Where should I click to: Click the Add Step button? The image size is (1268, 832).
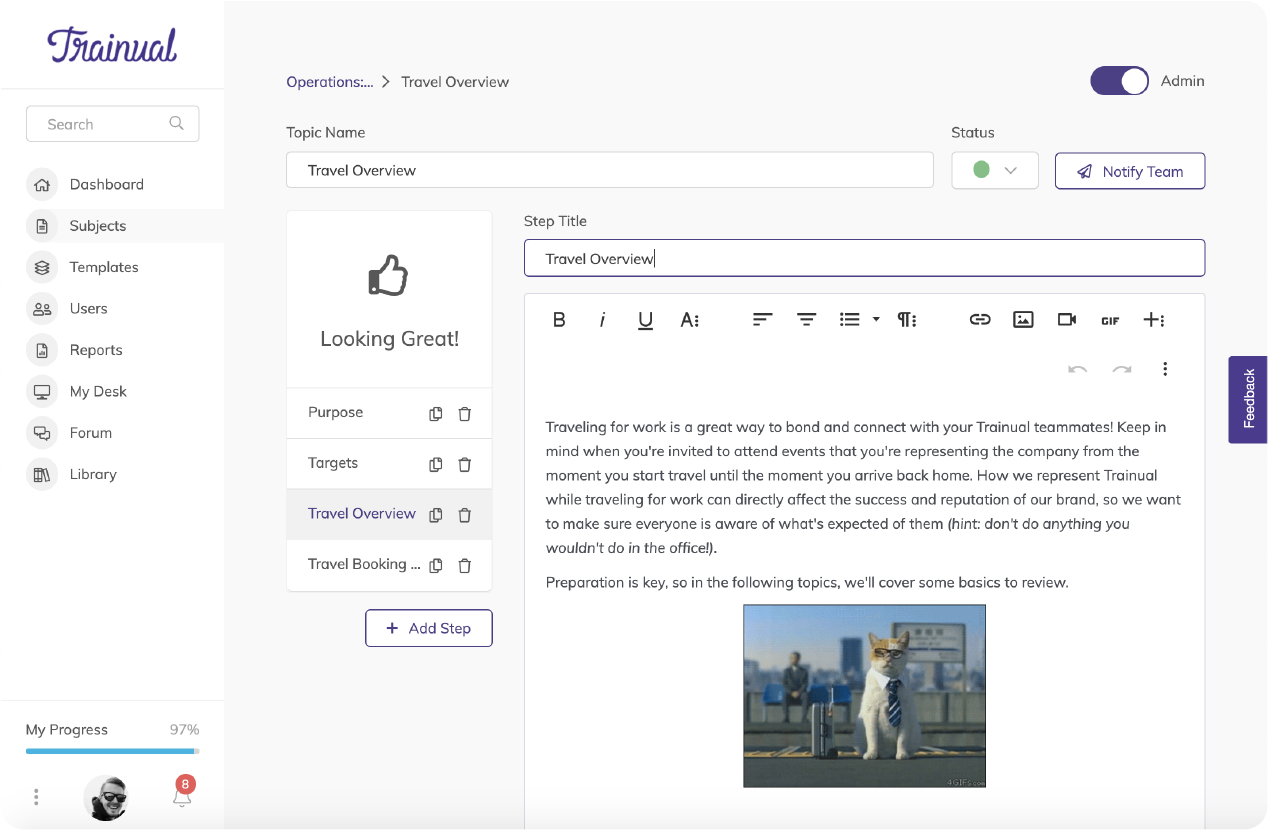[x=428, y=628]
